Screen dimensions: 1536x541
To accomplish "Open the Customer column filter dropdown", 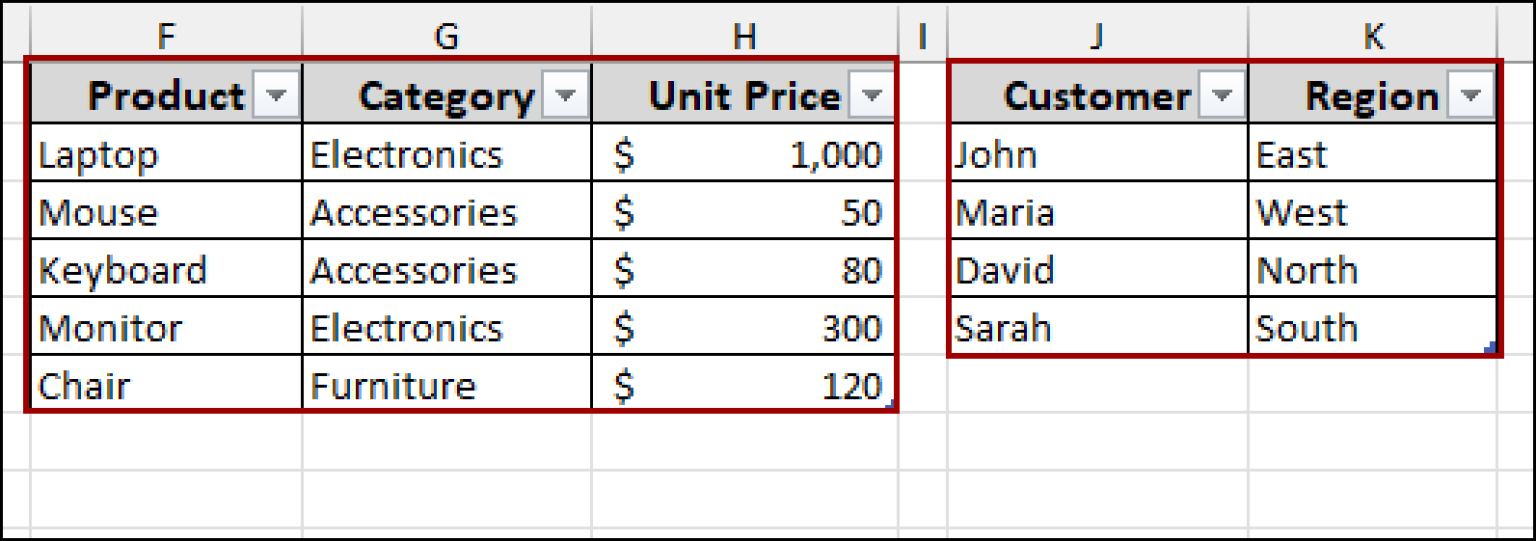I will tap(1221, 96).
